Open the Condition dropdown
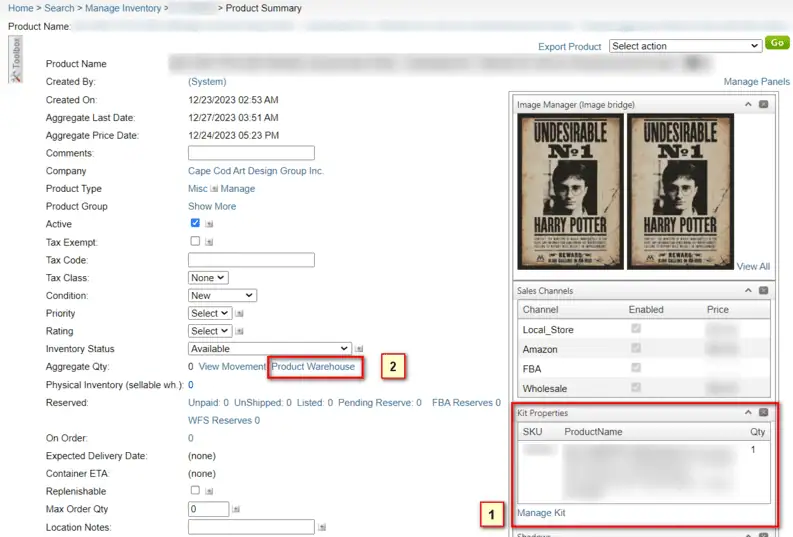The image size is (793, 537). tap(222, 295)
